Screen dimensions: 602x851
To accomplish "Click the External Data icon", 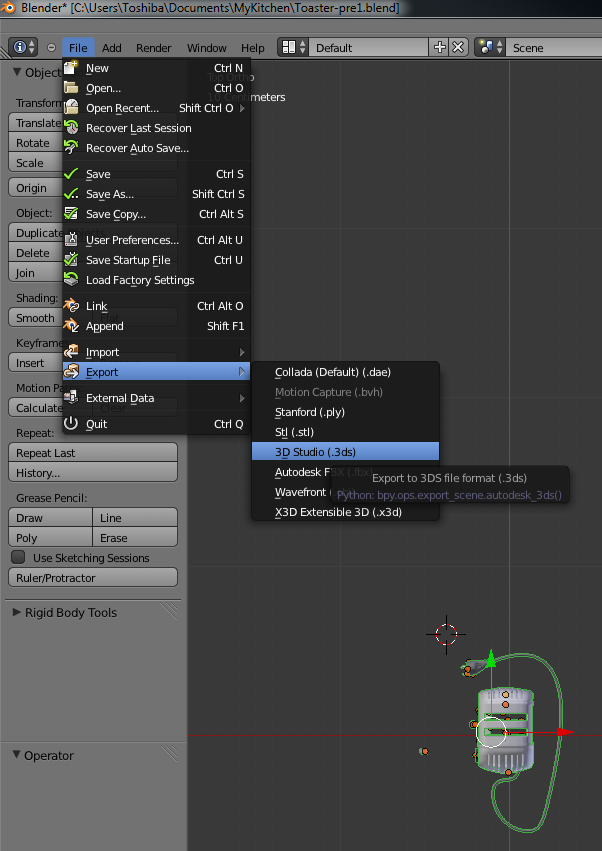I will [x=71, y=398].
